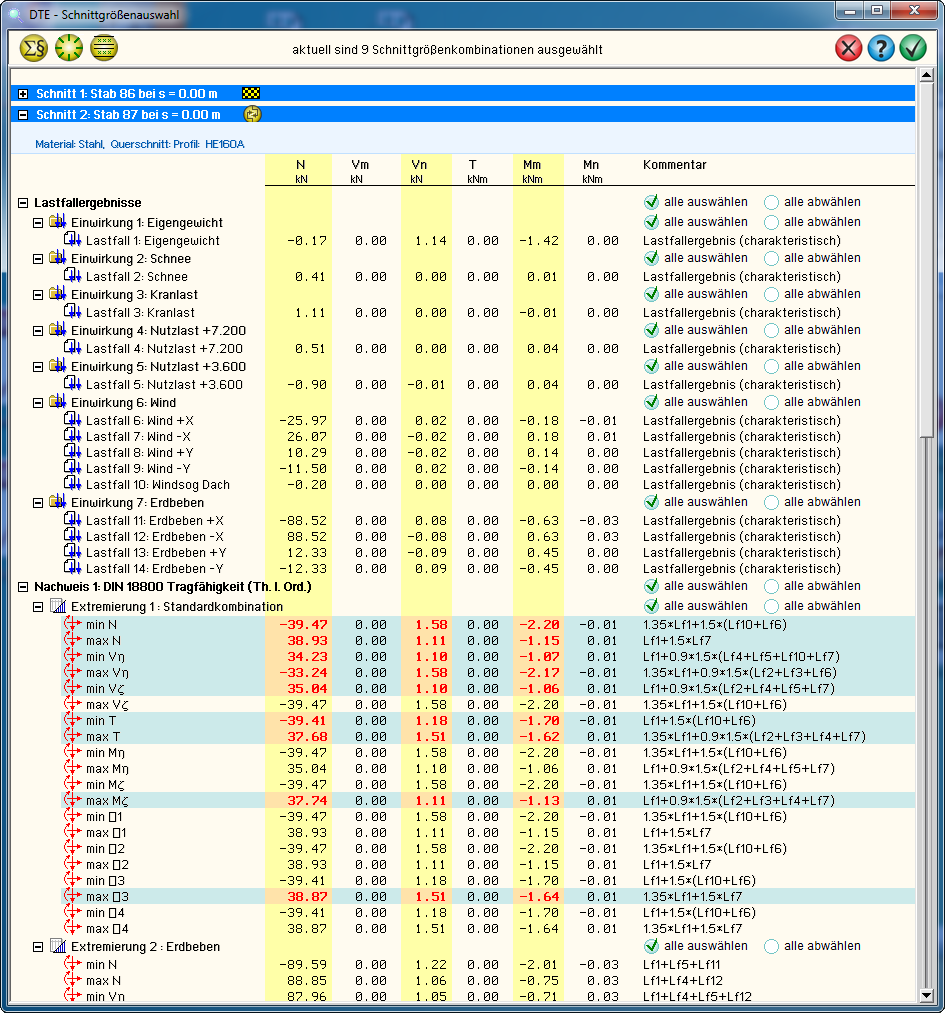Select 'alle auswählen' for Einwirkung 6: Wind
The height and width of the screenshot is (1013, 945).
coord(652,402)
